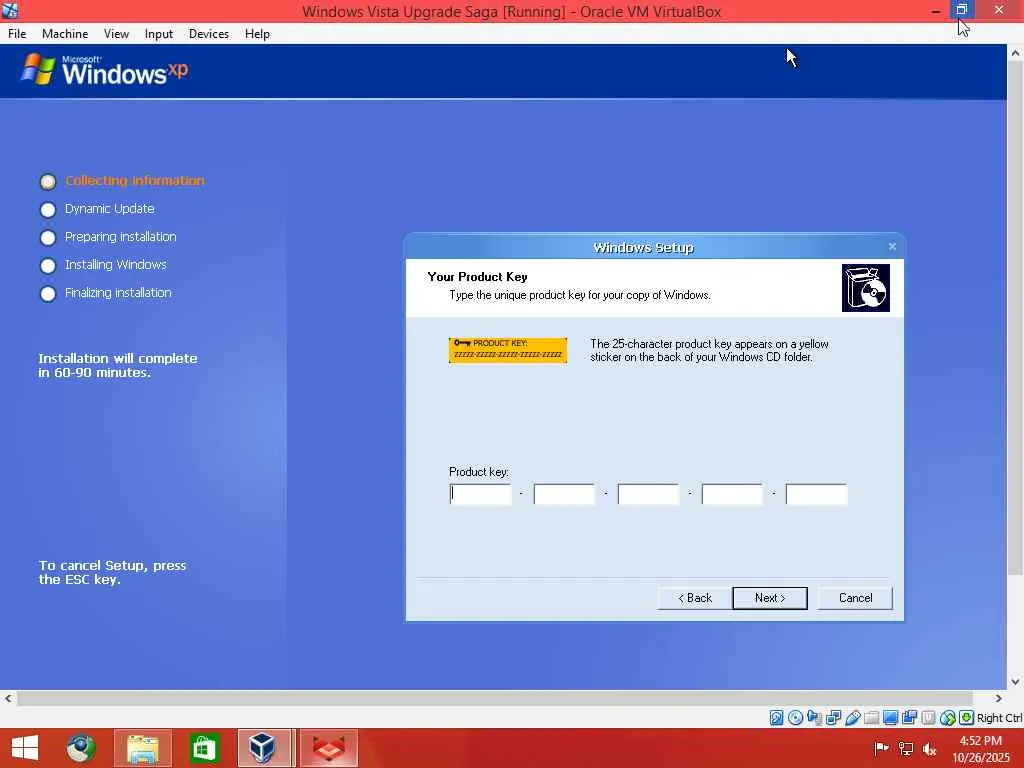Click the Right Ctrl host key label

tap(999, 718)
